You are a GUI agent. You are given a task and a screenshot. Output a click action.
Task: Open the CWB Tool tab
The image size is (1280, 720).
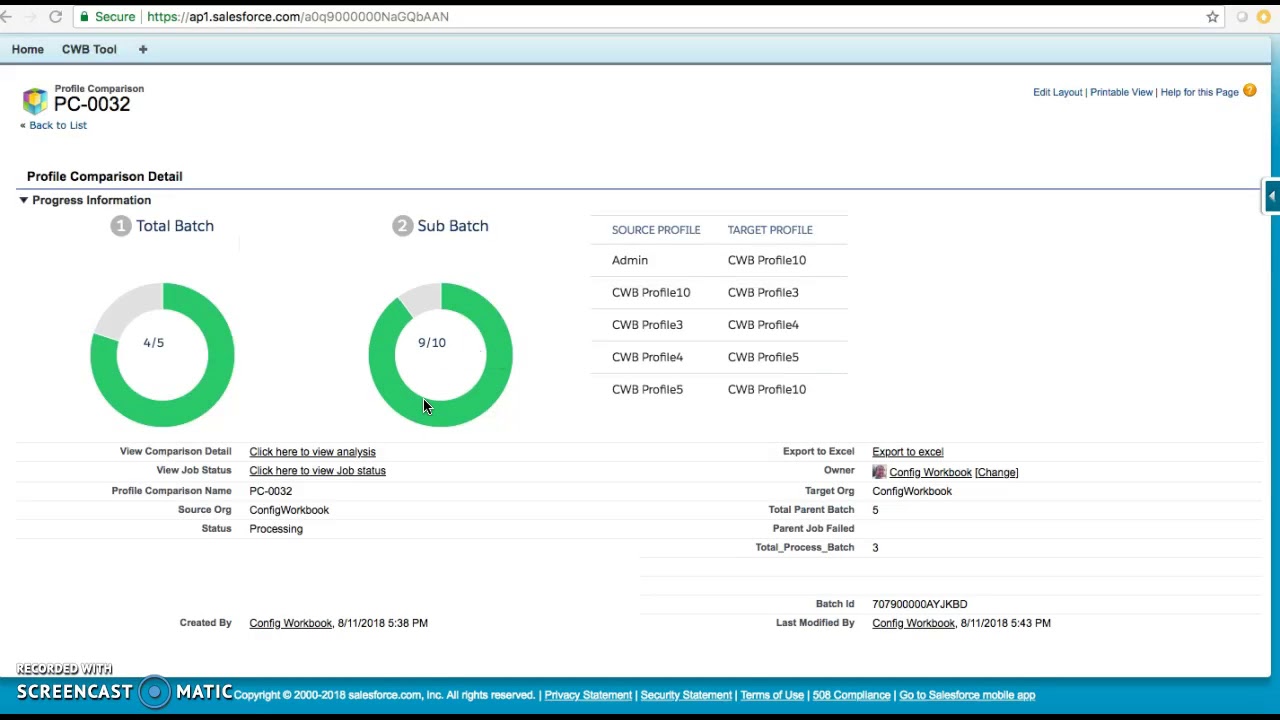pos(89,49)
